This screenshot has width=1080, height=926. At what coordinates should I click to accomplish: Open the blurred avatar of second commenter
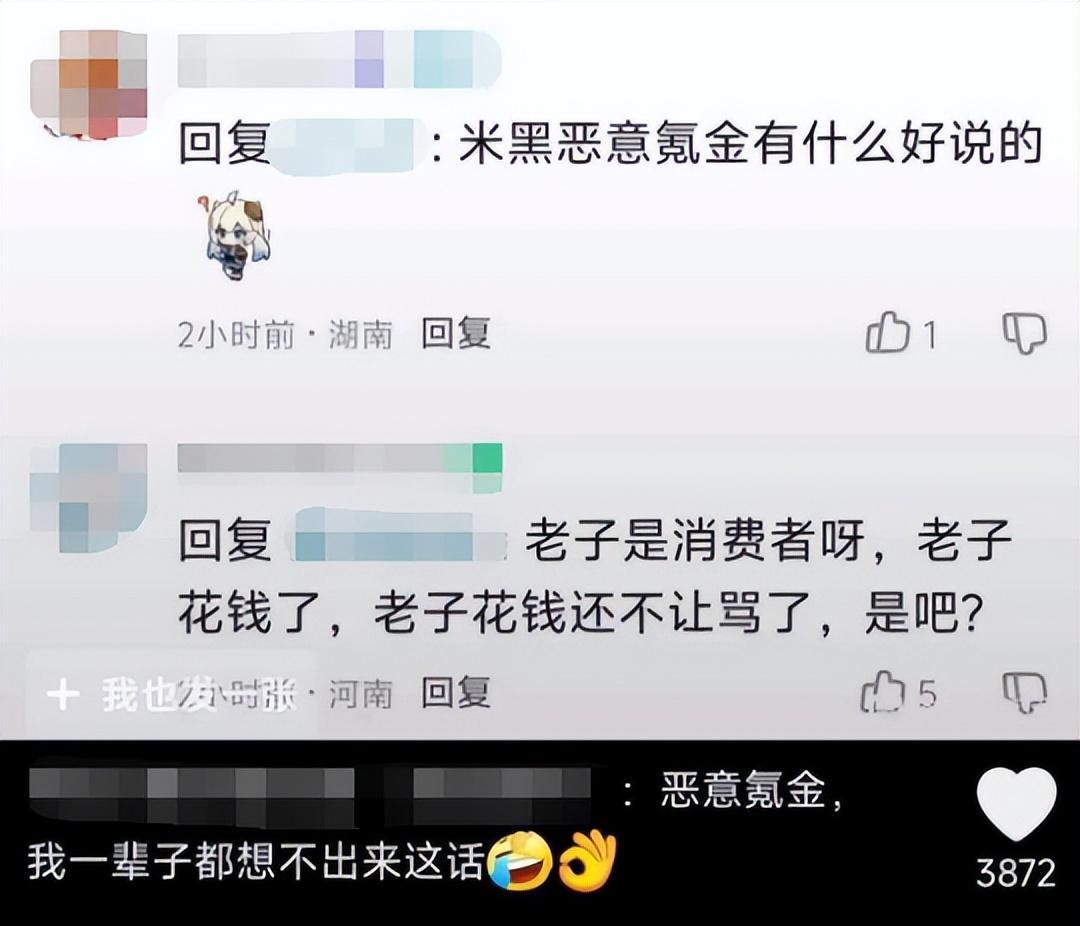point(90,497)
